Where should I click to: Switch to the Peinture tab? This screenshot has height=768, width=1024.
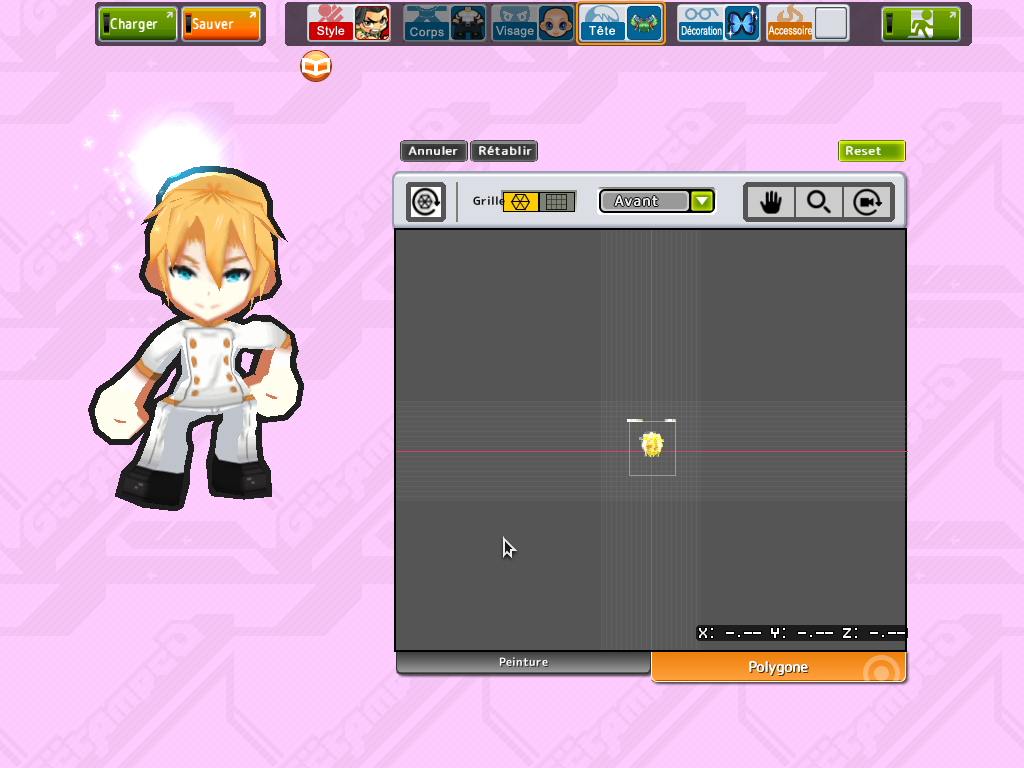click(x=524, y=662)
